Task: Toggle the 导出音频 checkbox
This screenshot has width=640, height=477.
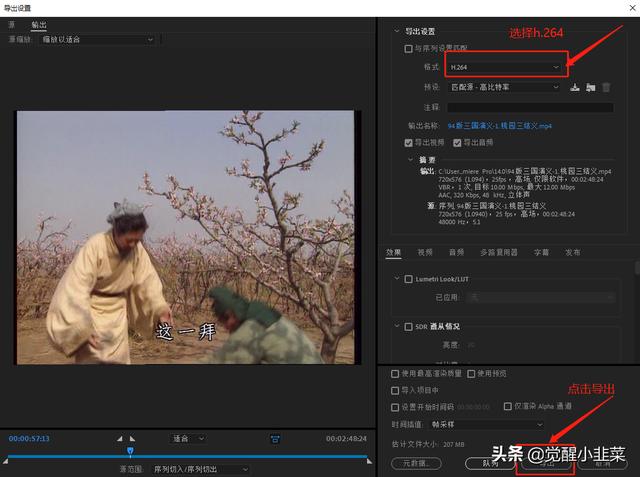Action: click(457, 142)
